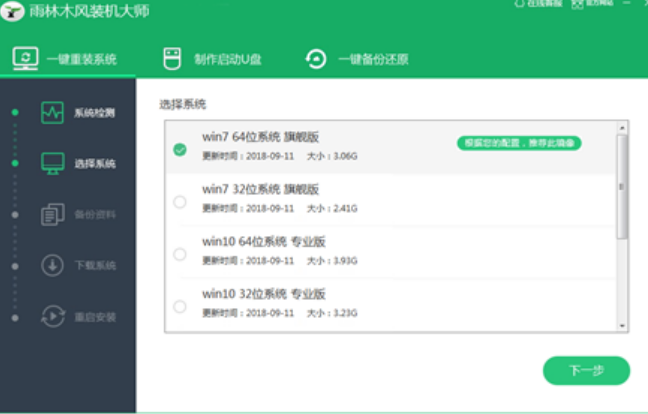Image resolution: width=648 pixels, height=414 pixels.
Task: Switch to the 一键备份还原 tab
Action: [x=357, y=59]
